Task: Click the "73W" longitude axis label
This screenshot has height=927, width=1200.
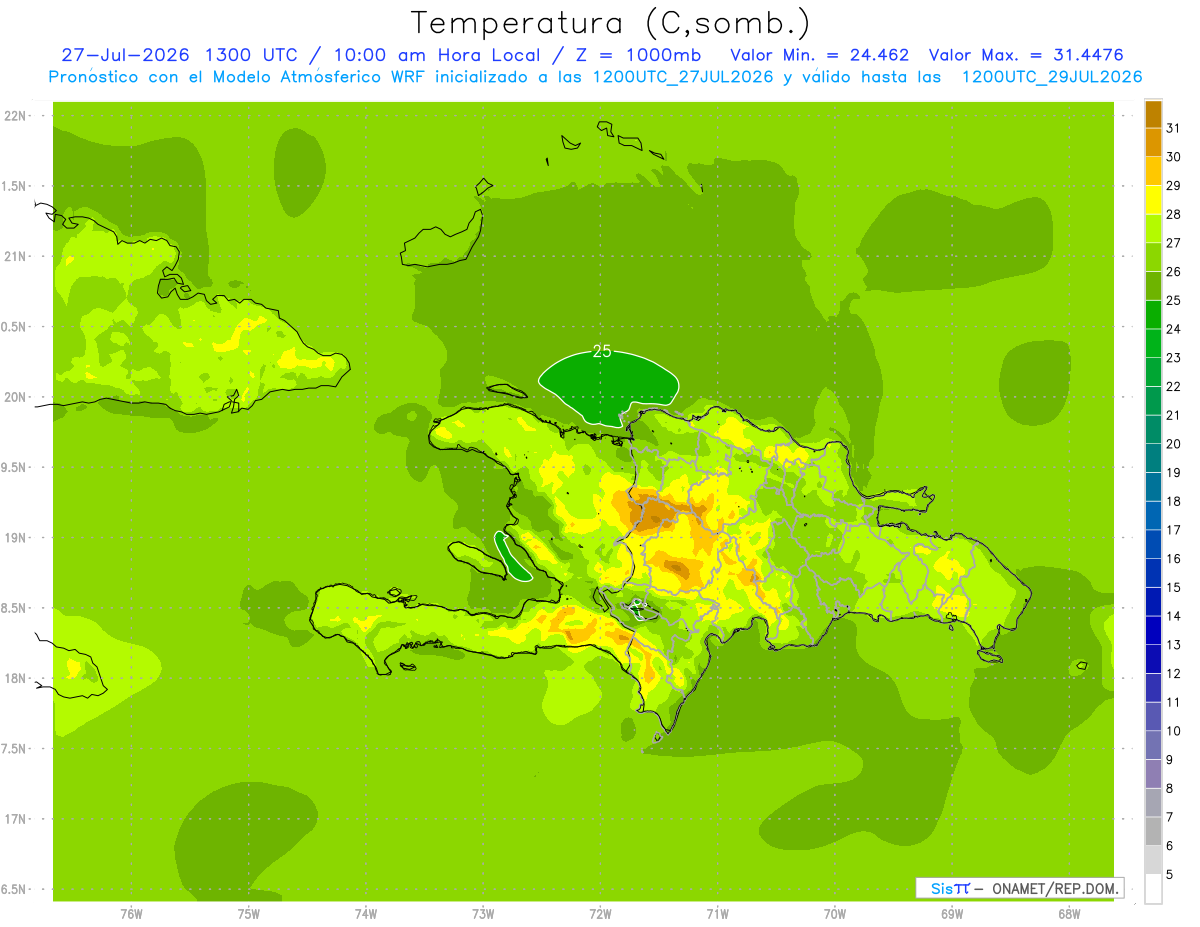Action: (x=483, y=912)
